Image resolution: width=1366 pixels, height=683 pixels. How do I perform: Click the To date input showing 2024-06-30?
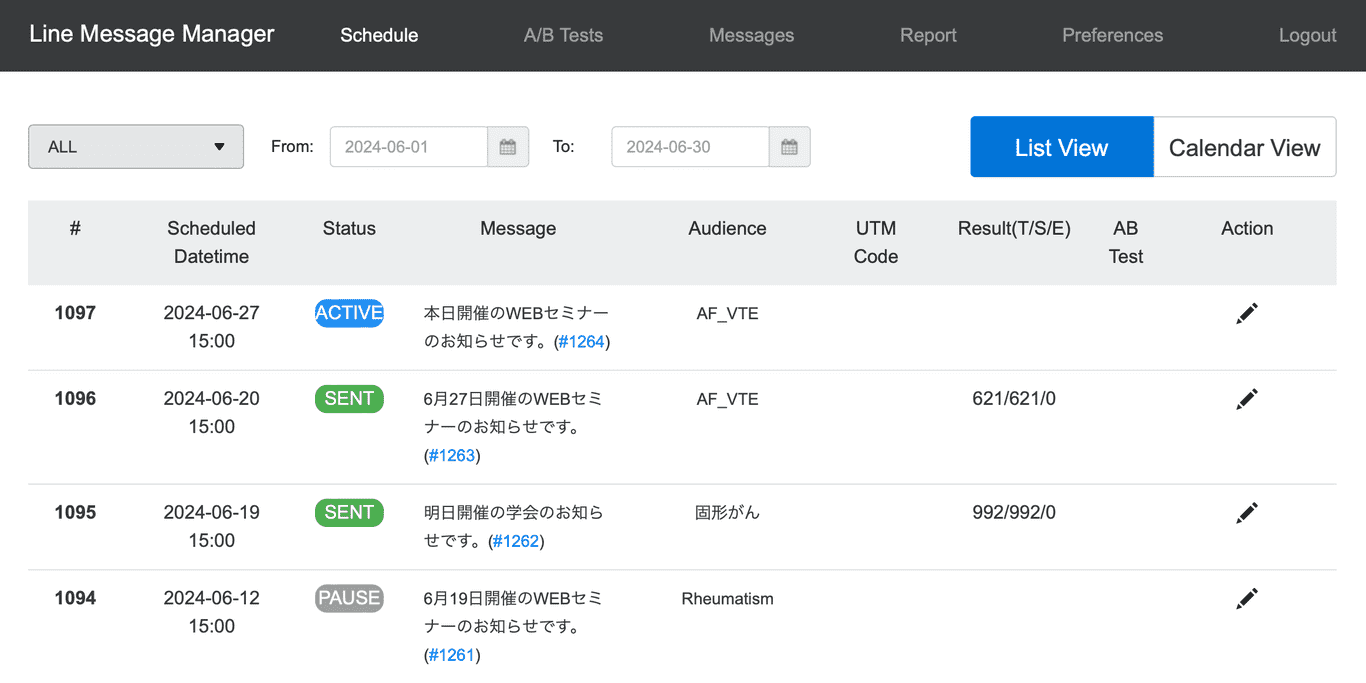[x=690, y=146]
